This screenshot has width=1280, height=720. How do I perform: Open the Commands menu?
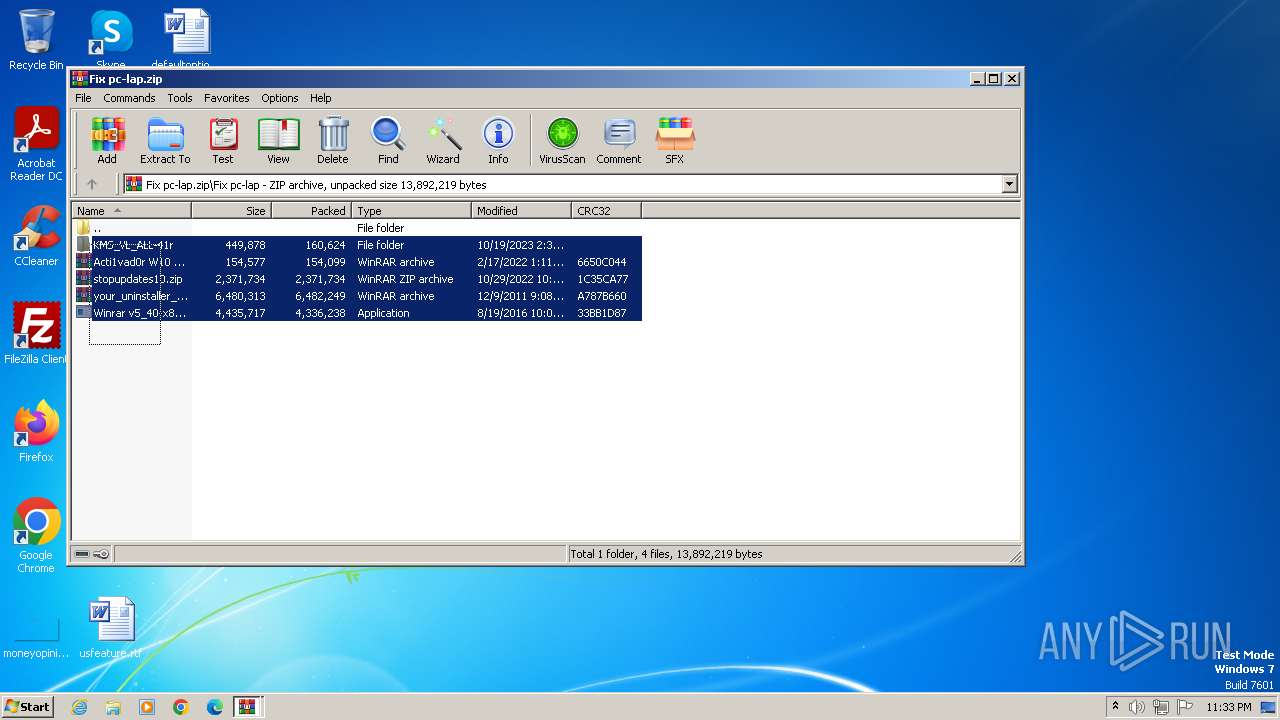129,98
